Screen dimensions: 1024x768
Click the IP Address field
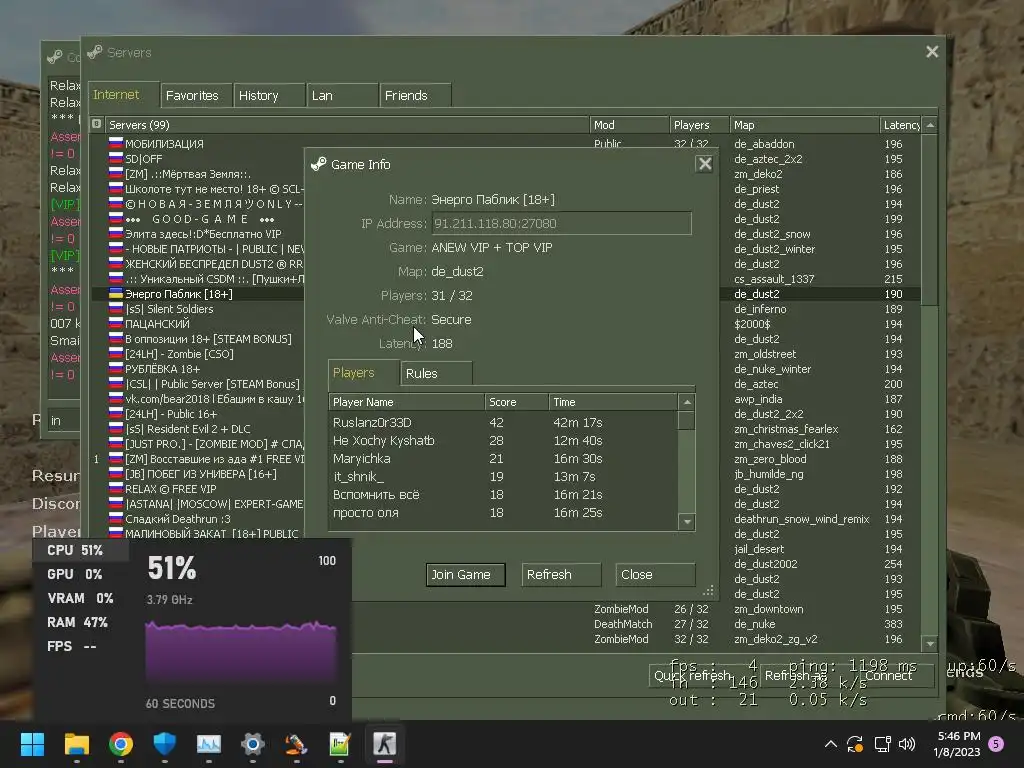[561, 223]
